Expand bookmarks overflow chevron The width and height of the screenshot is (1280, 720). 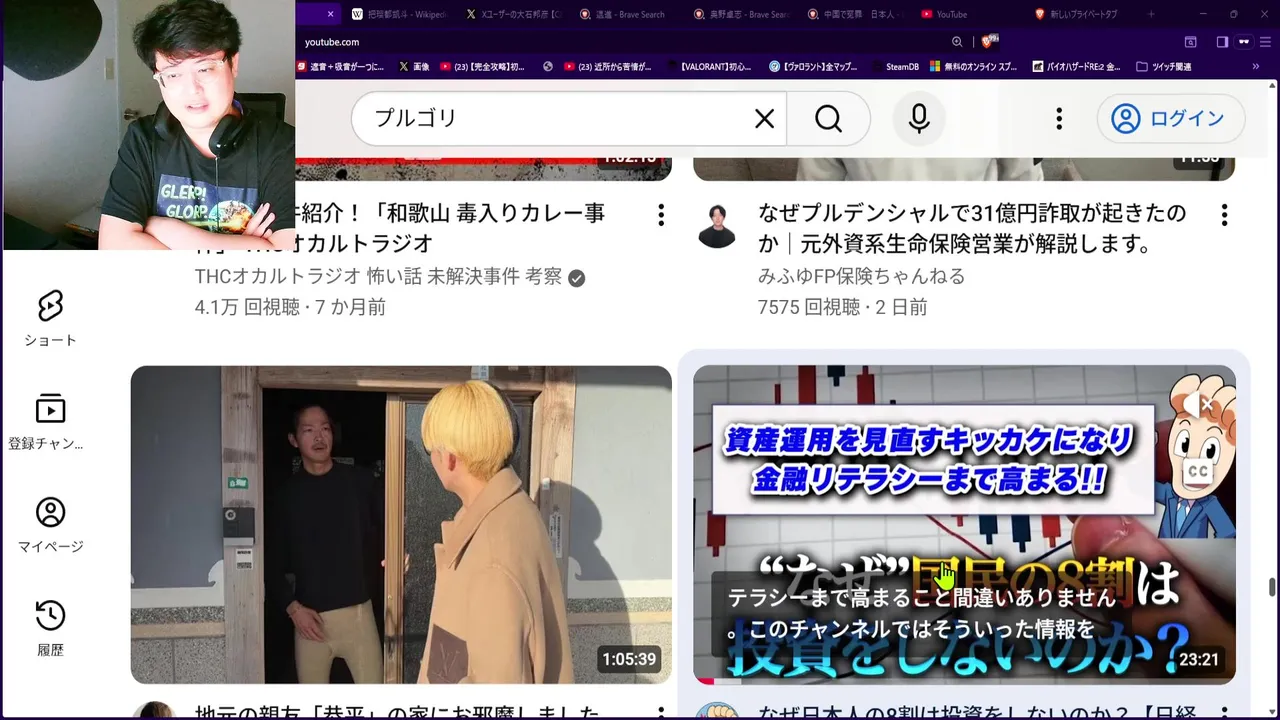(x=1256, y=67)
